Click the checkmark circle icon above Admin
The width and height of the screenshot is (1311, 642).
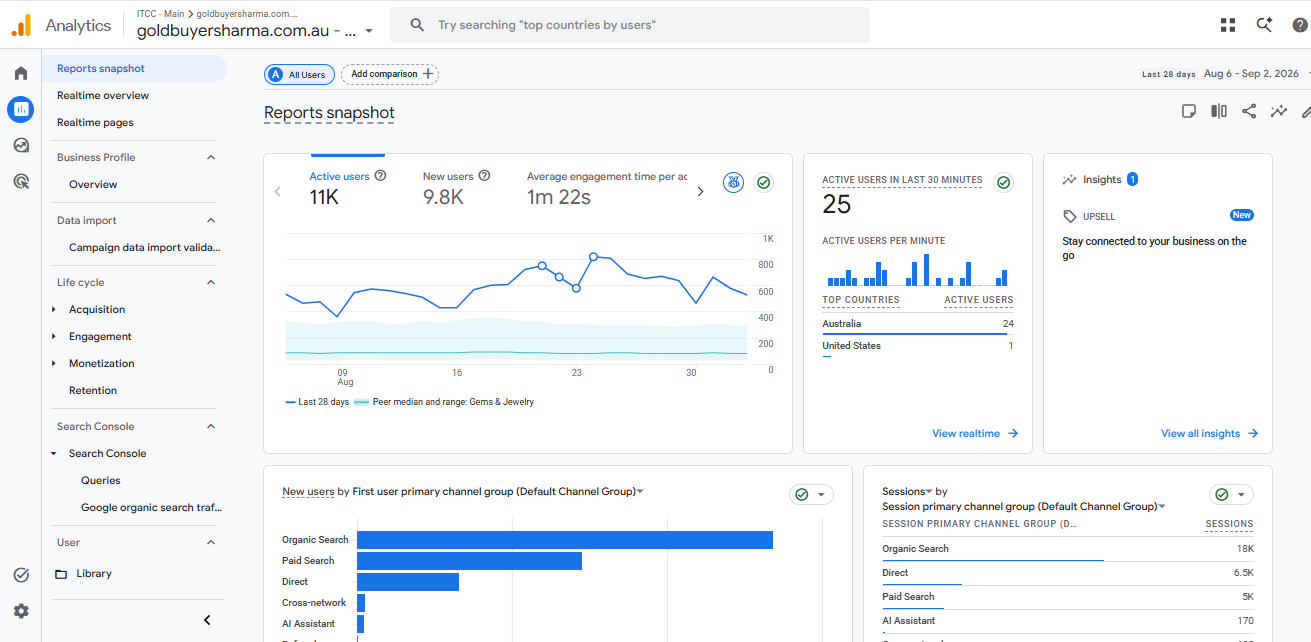pos(21,575)
